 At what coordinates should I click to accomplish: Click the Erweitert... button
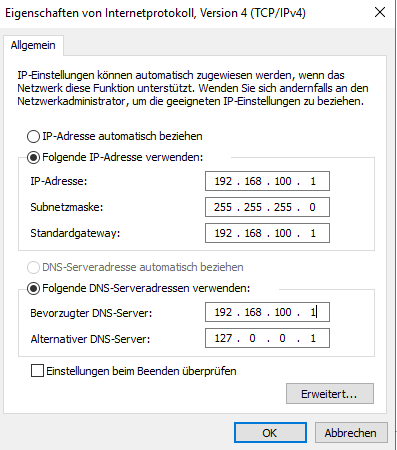(330, 394)
